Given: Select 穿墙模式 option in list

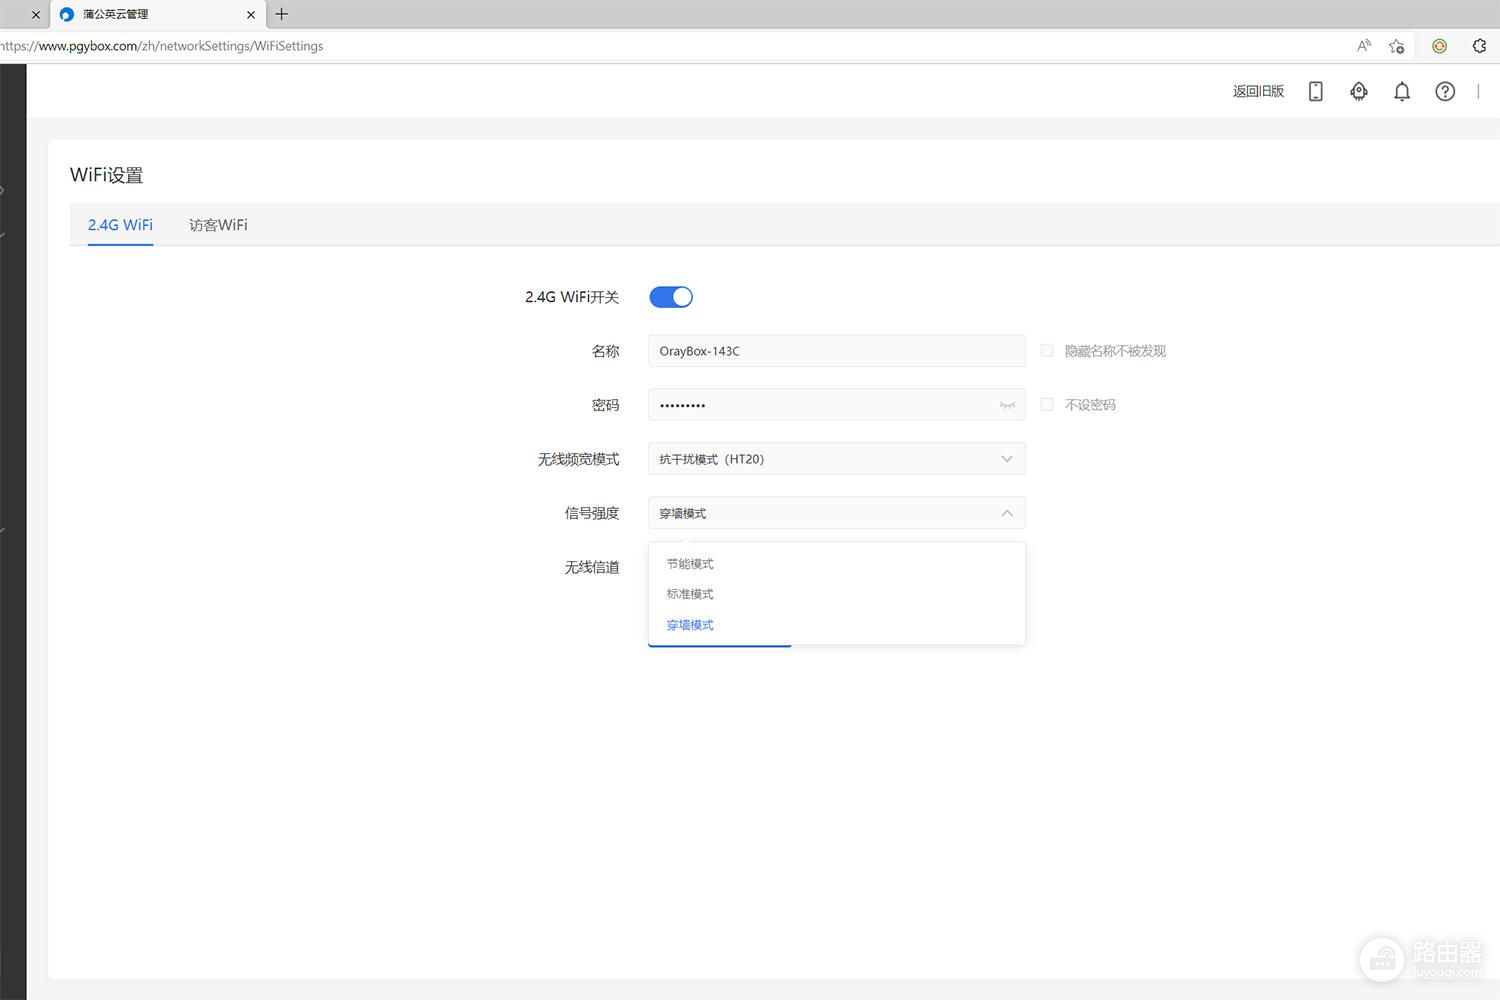Looking at the screenshot, I should [837, 625].
